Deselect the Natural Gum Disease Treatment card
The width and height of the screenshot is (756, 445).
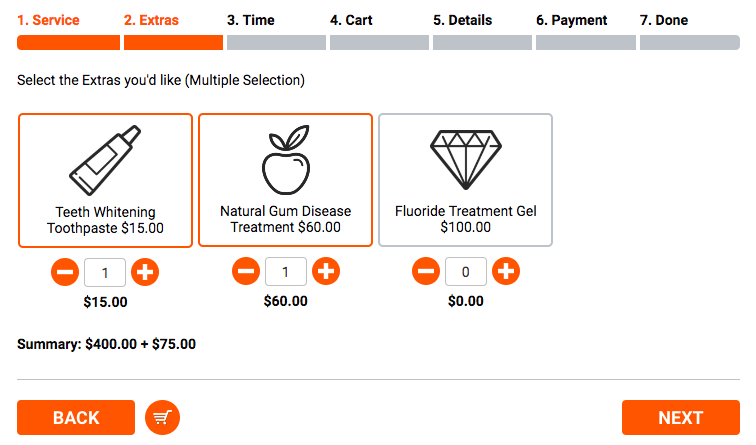point(285,180)
